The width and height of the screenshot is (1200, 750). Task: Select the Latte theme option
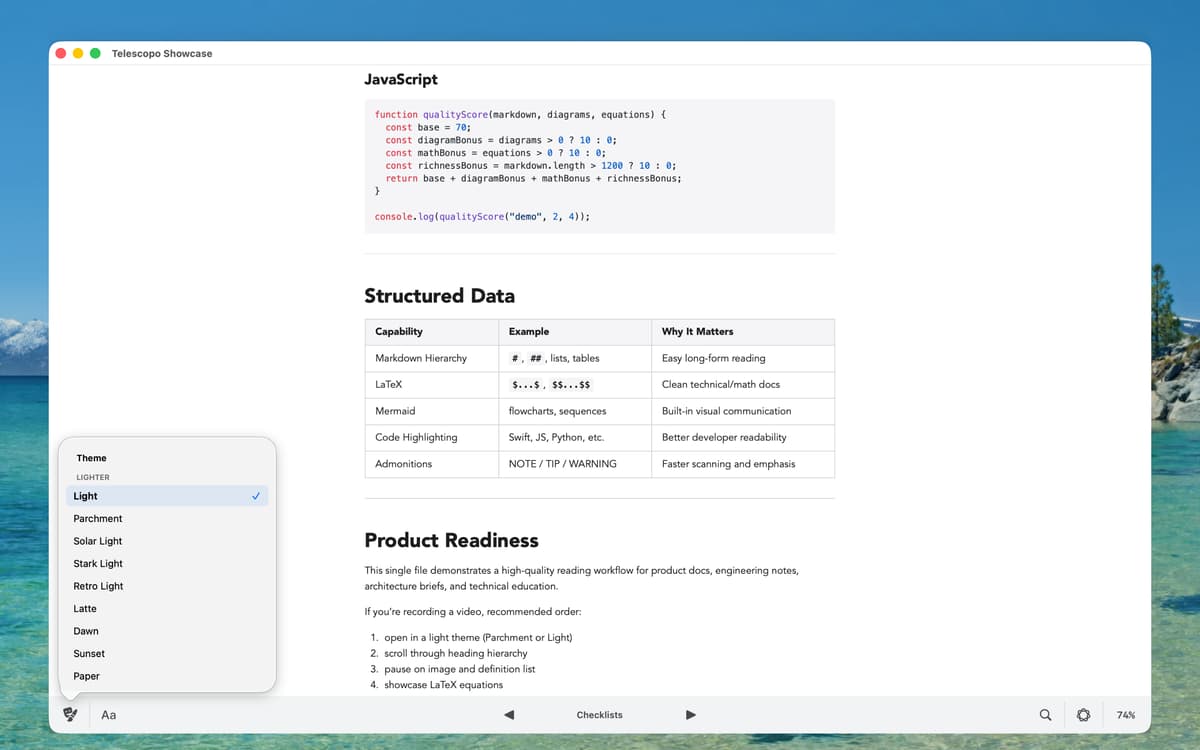click(86, 609)
